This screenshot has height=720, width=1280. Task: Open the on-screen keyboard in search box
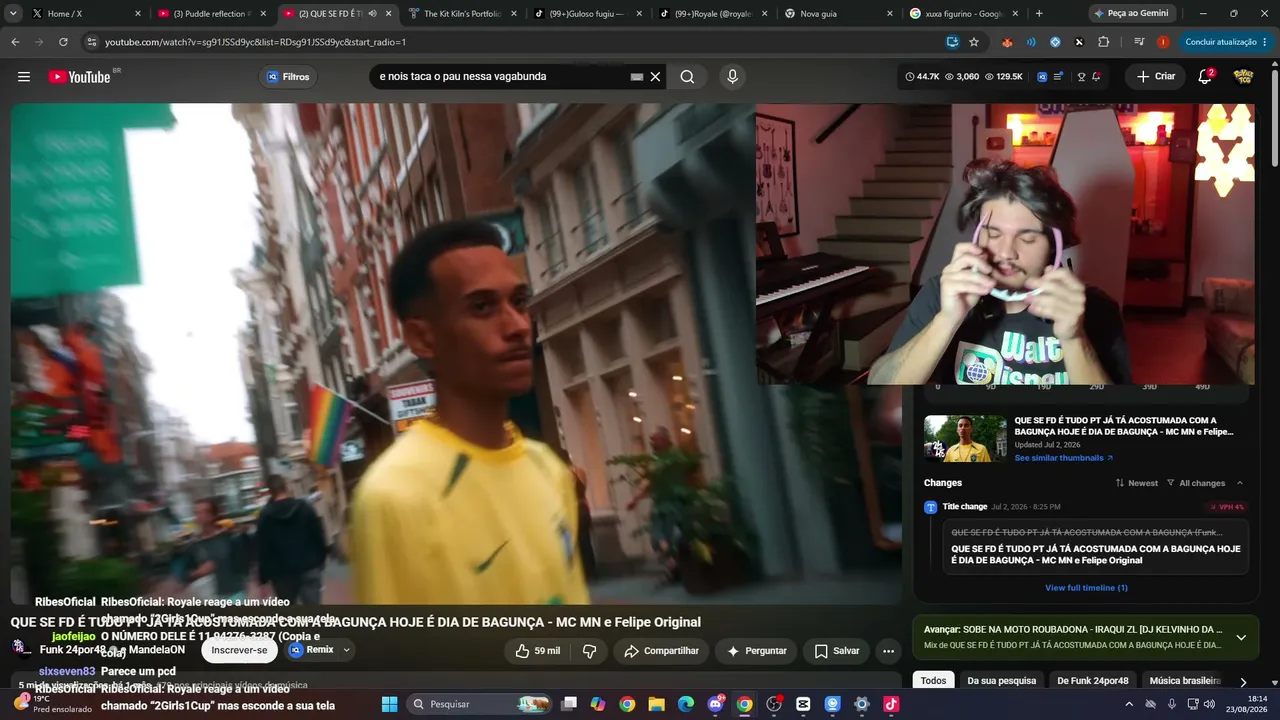coord(637,77)
